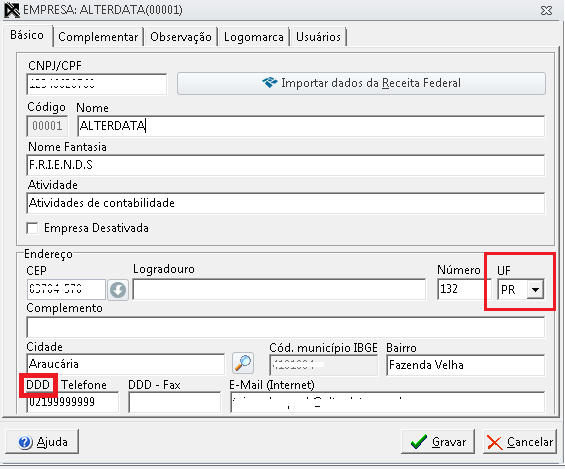Click the Atividade input field
Image resolution: width=565 pixels, height=469 pixels.
286,203
